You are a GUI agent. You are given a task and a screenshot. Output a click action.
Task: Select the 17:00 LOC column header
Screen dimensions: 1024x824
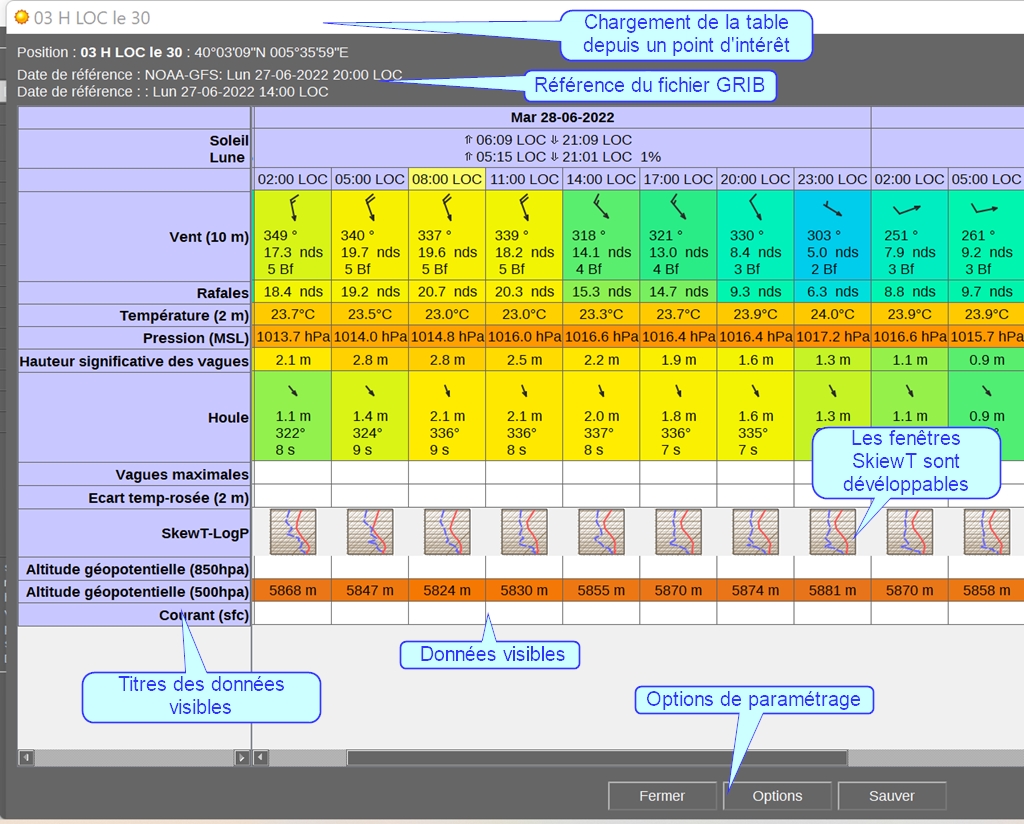(x=679, y=180)
